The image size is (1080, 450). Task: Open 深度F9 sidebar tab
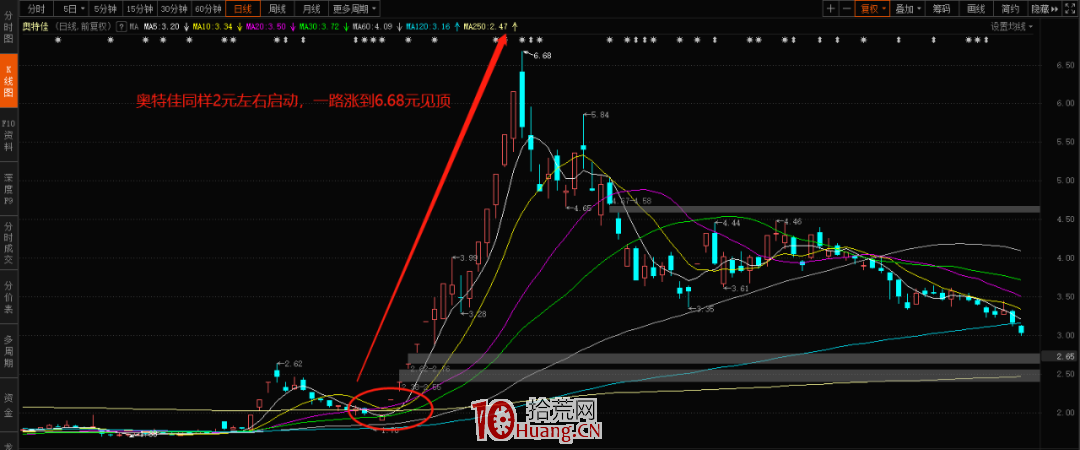[9, 190]
